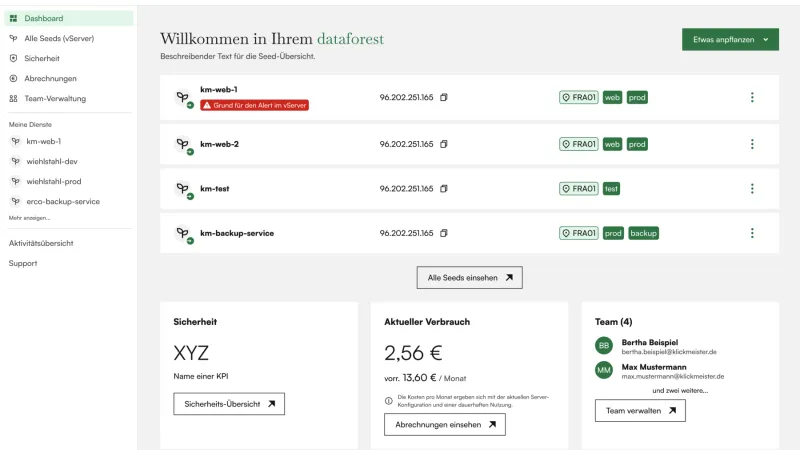
Task: Open Alle Seeds (vServer) in the sidebar
Action: [x=59, y=38]
